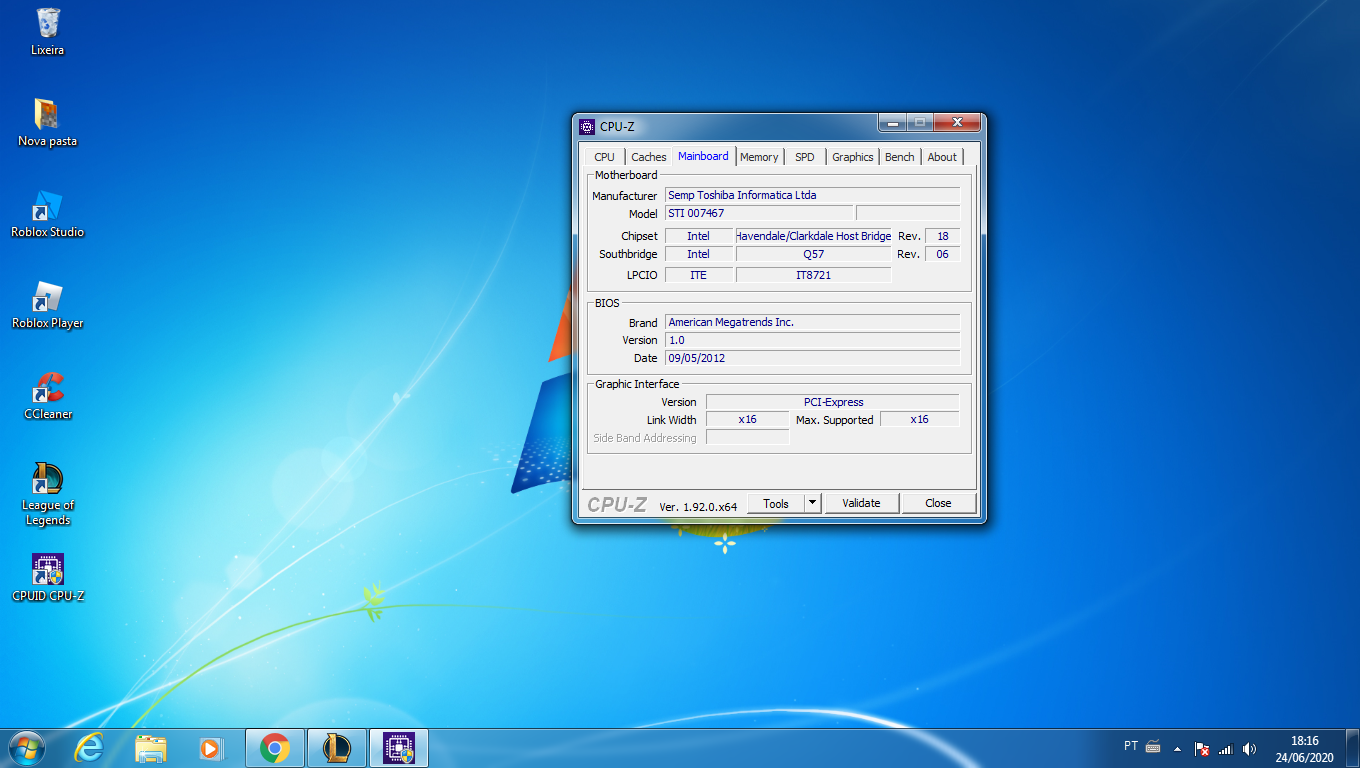Click the BIOS version 1.0 field
Image resolution: width=1360 pixels, height=768 pixels.
click(813, 340)
